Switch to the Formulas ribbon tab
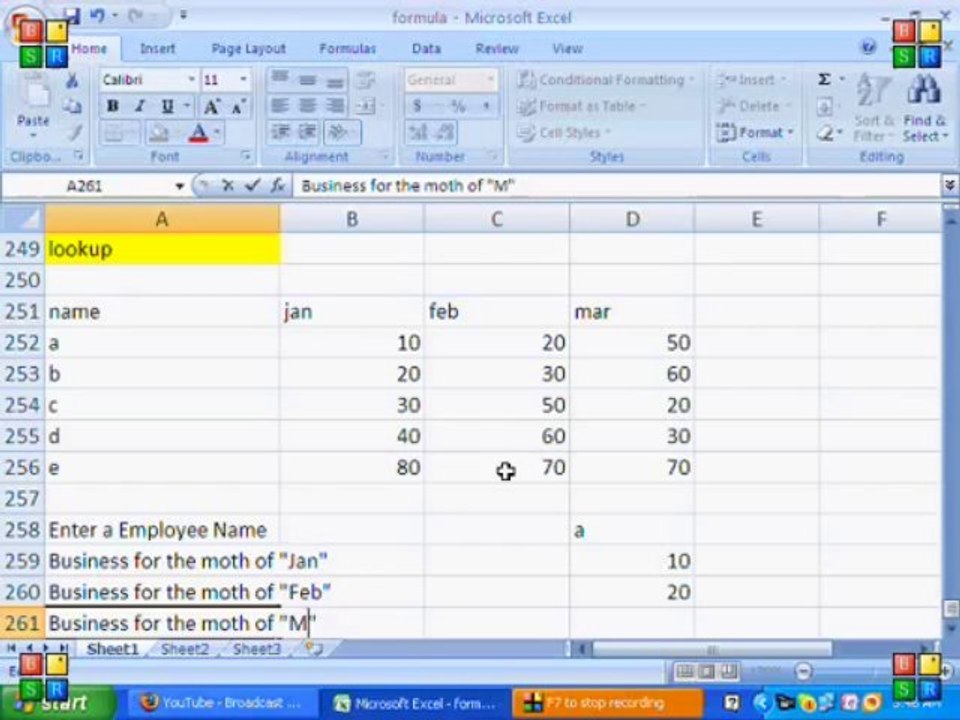This screenshot has width=960, height=720. click(348, 48)
